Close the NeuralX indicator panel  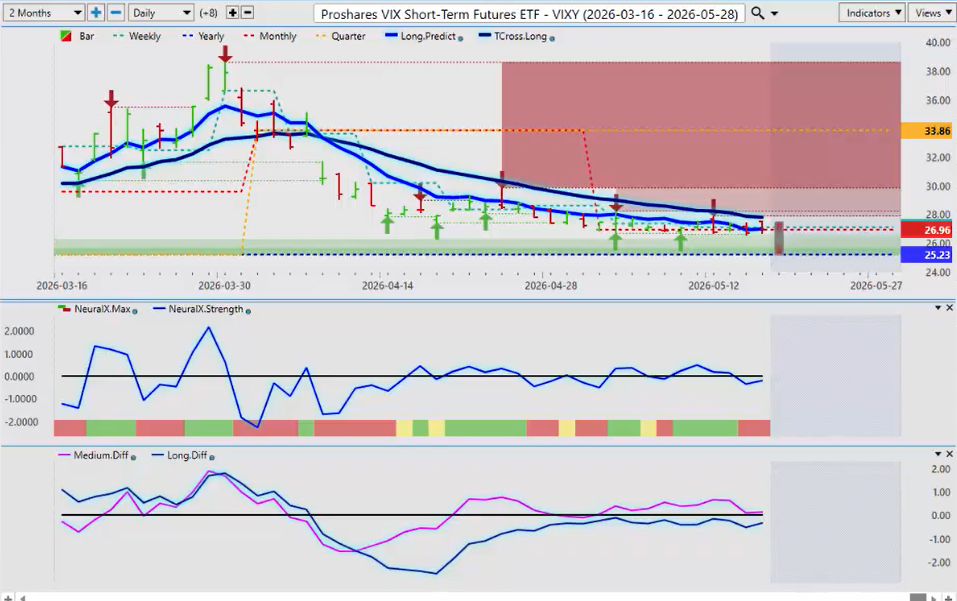tap(949, 308)
